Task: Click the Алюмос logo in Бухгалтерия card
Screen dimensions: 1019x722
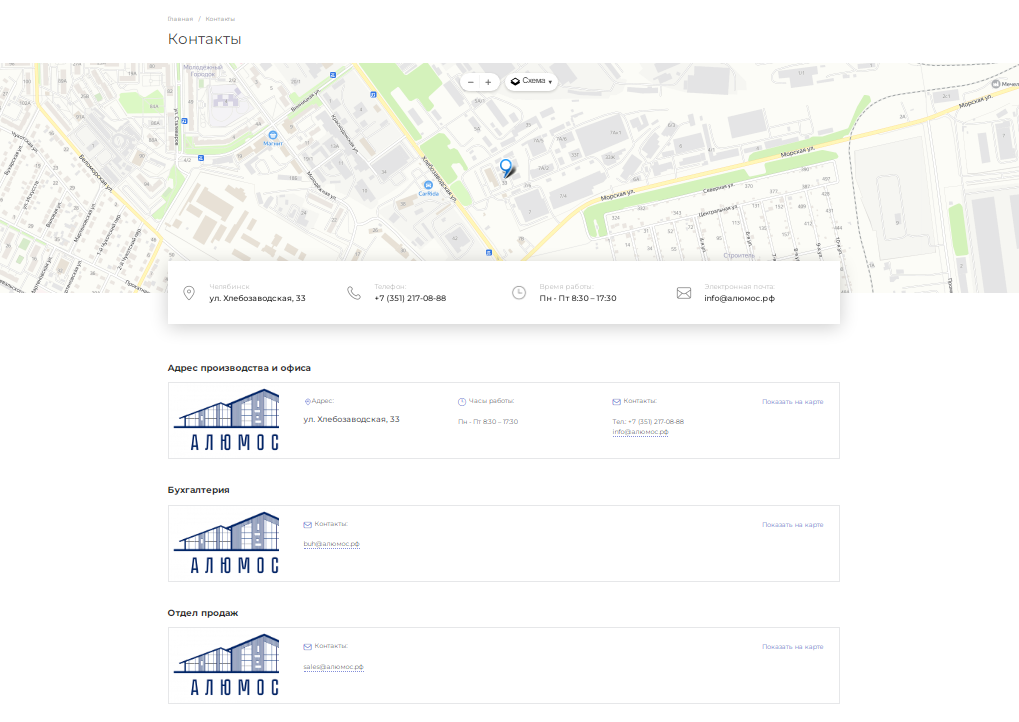Action: tap(227, 543)
